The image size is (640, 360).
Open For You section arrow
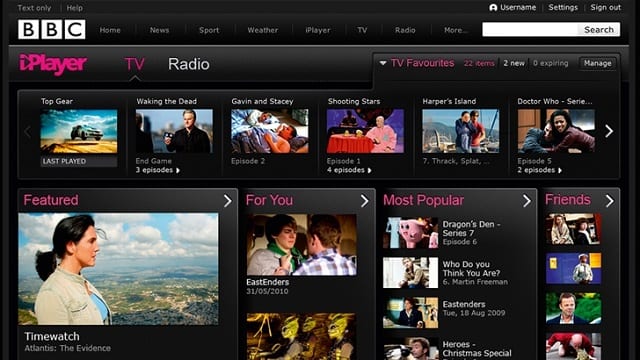(364, 200)
